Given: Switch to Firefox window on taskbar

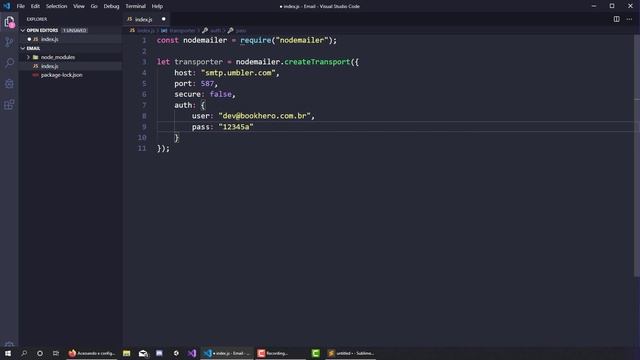Looking at the screenshot, I should 92,353.
